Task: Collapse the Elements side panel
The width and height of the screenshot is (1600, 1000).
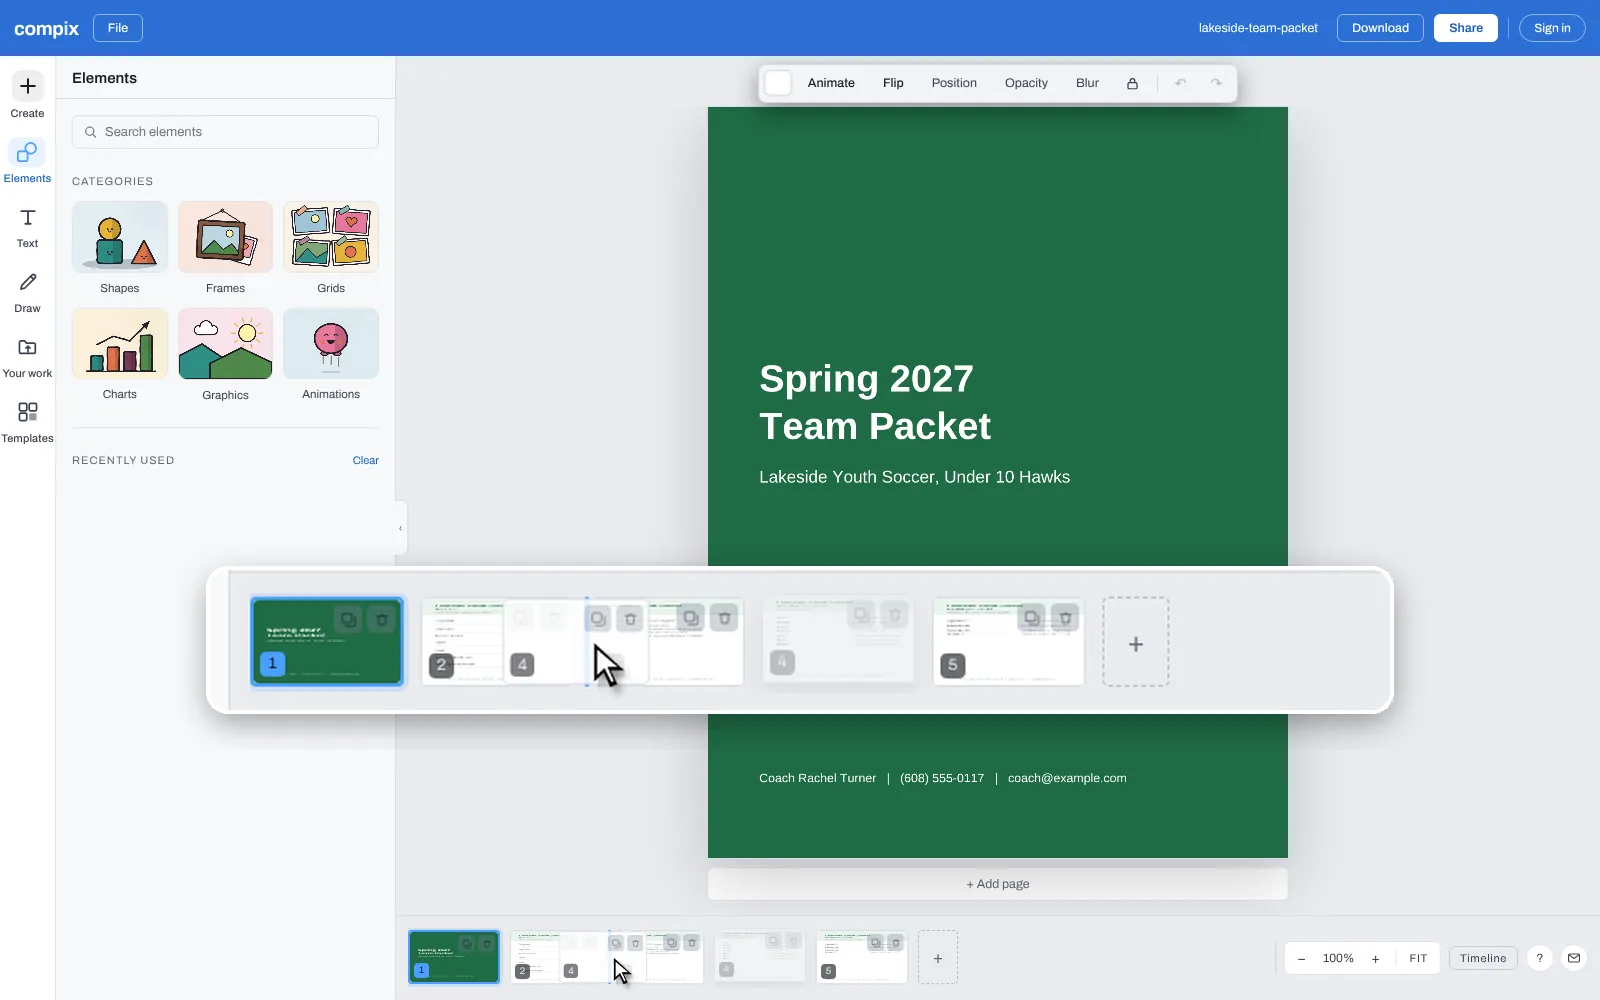Action: [x=400, y=528]
